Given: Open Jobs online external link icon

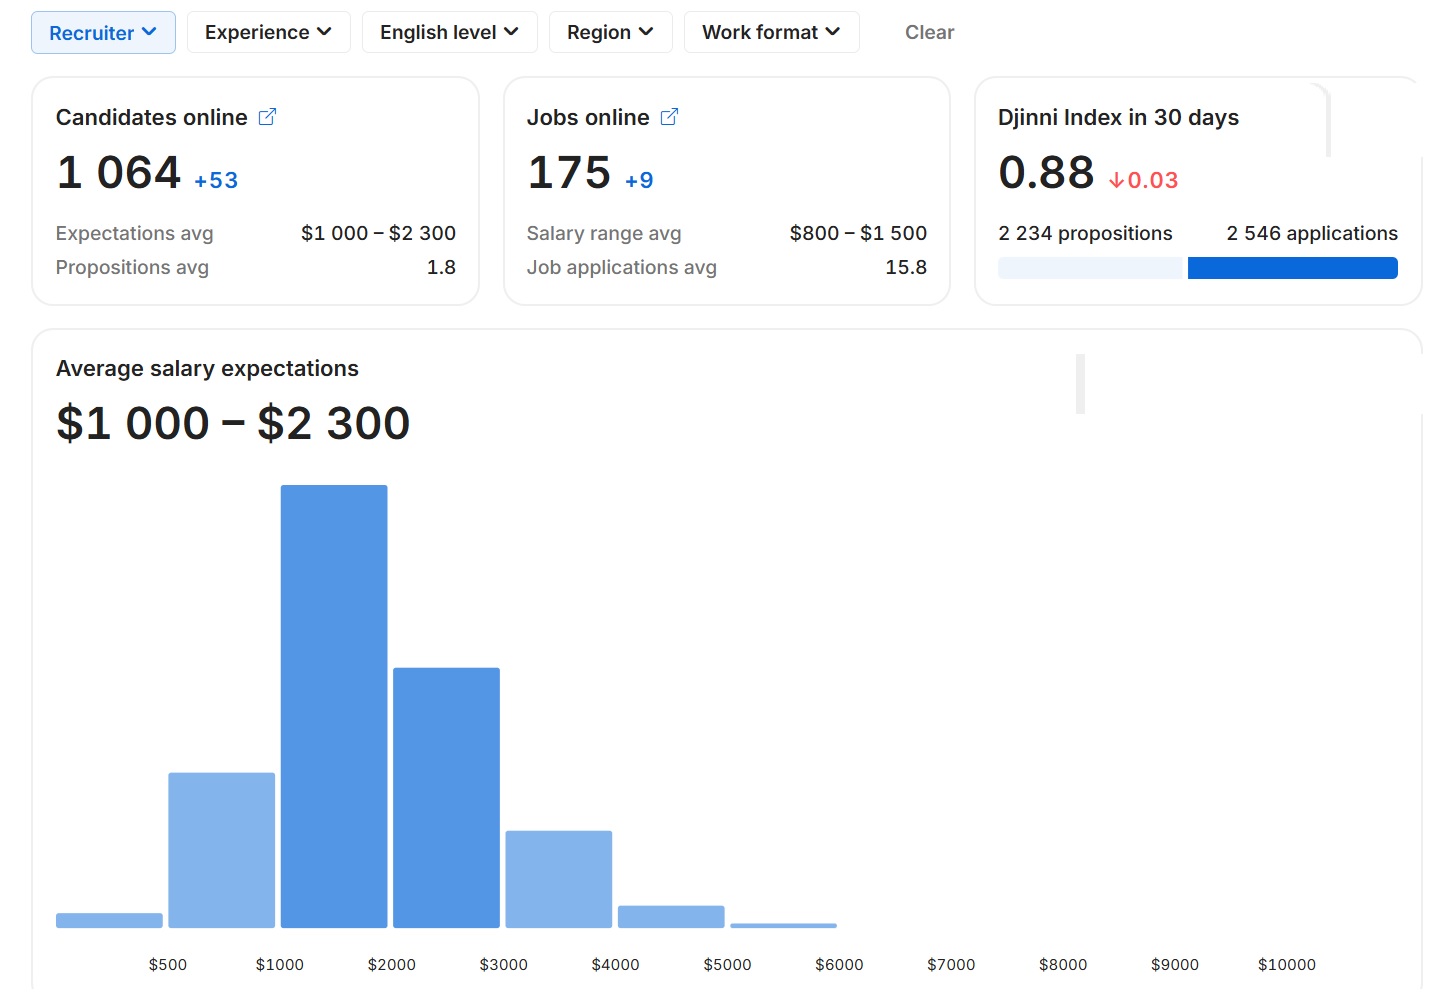Looking at the screenshot, I should [669, 117].
